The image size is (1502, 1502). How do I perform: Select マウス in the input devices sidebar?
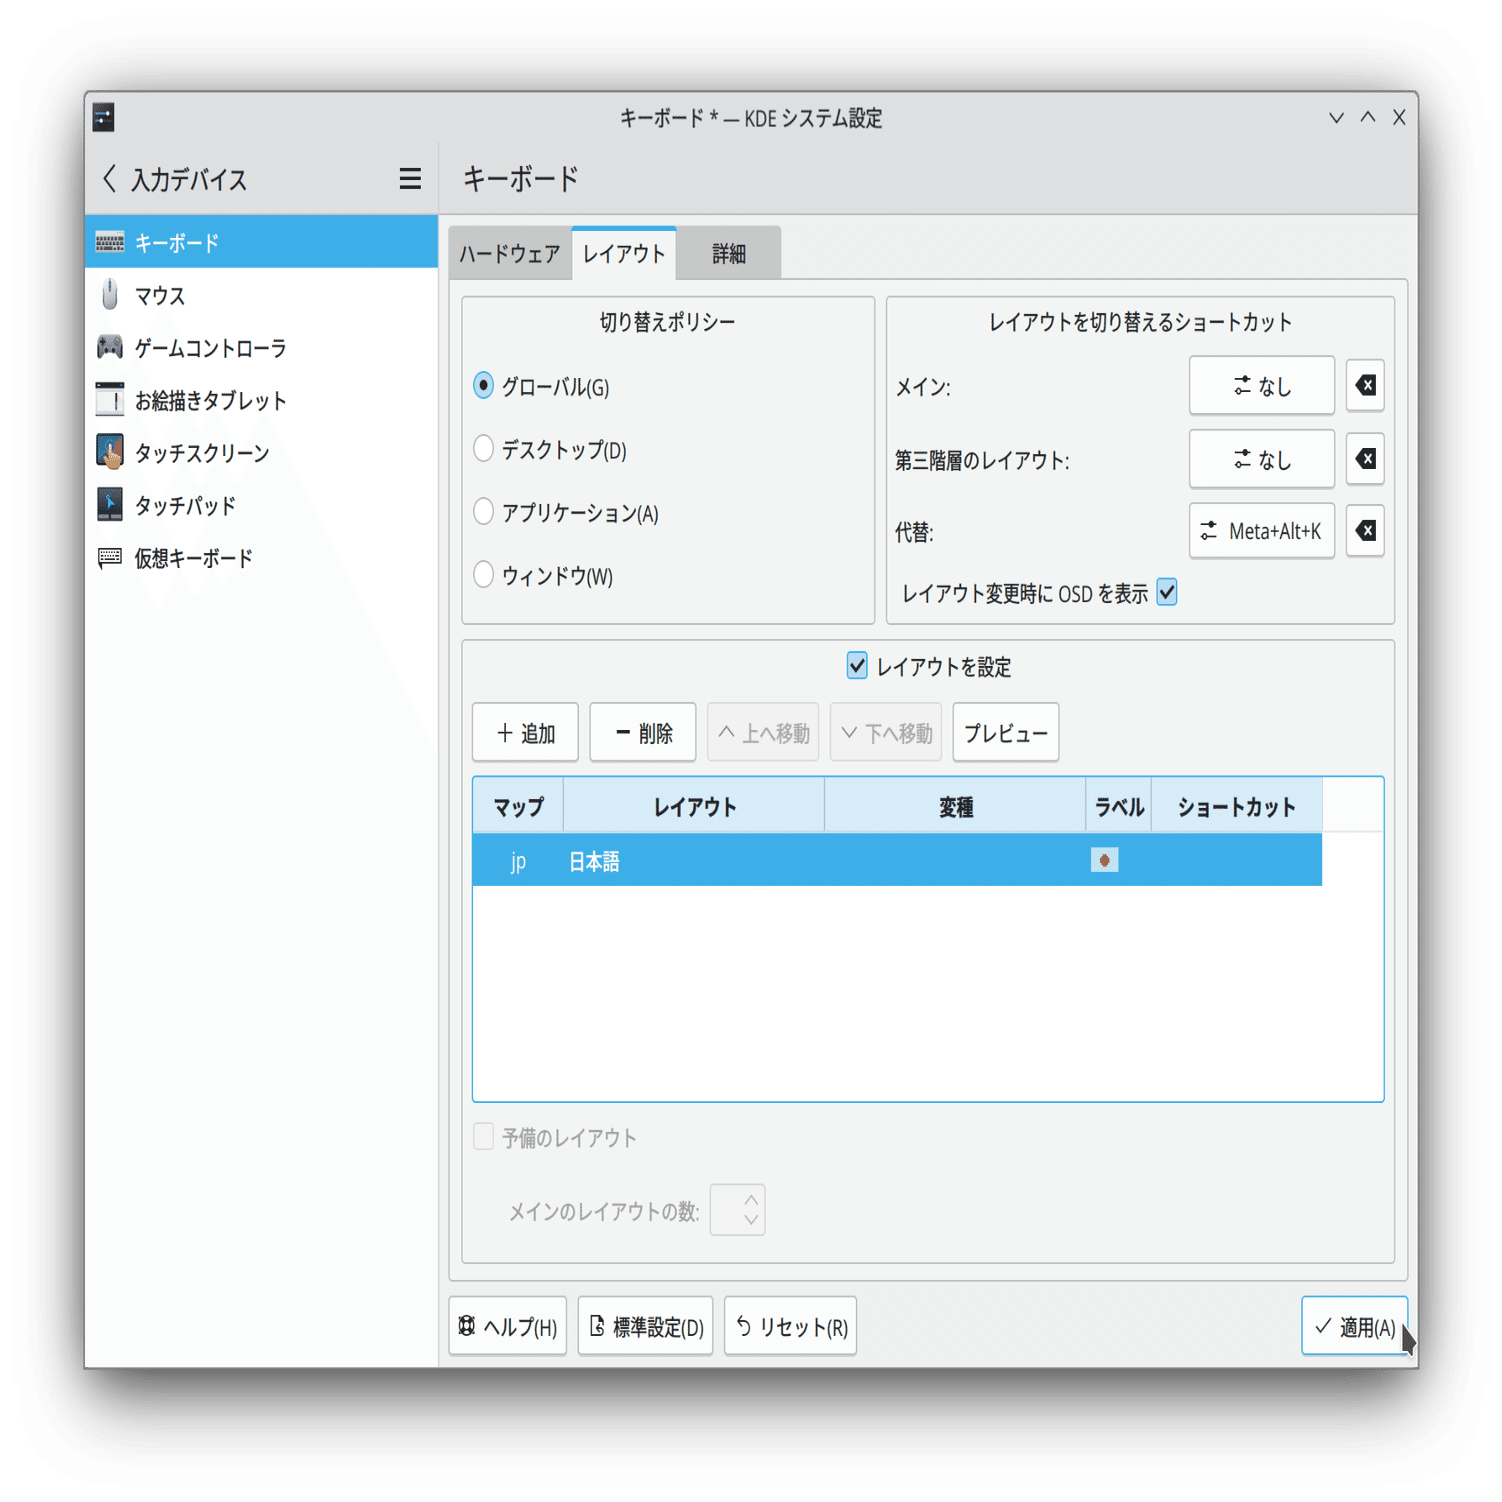[x=160, y=295]
